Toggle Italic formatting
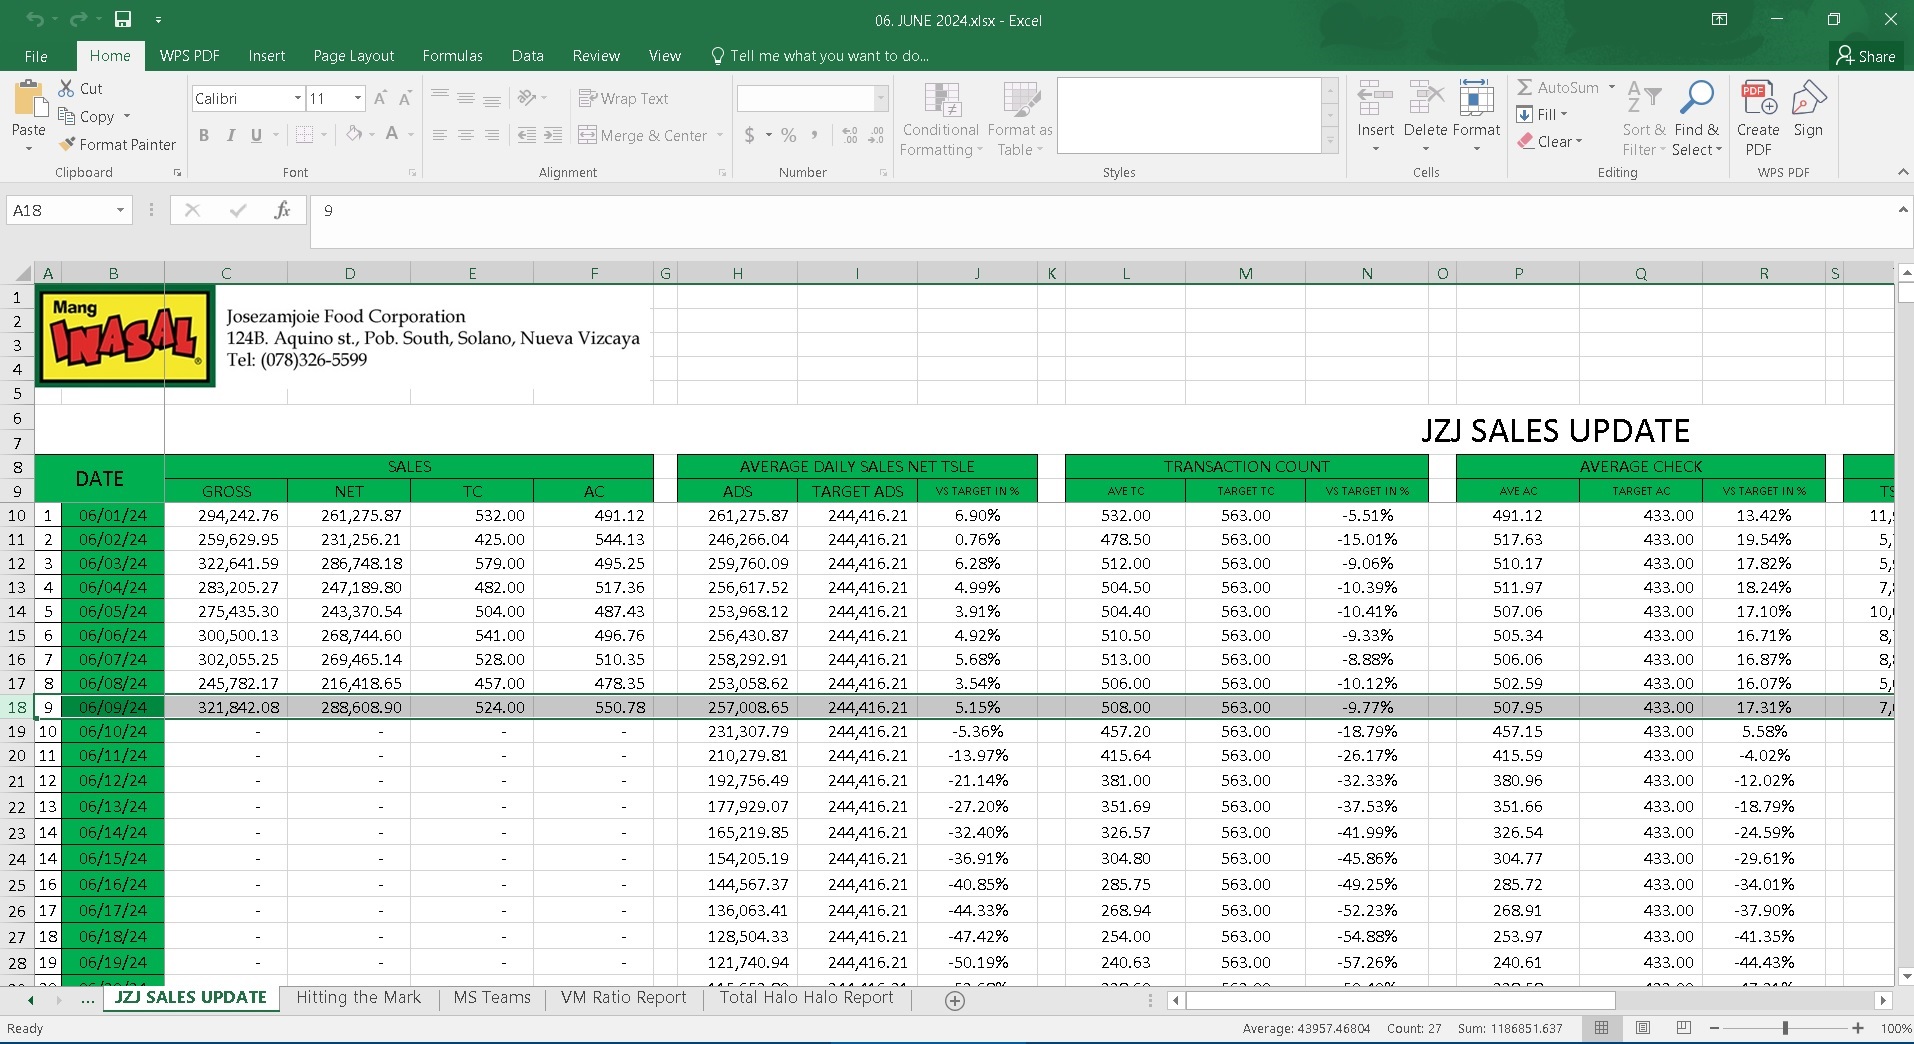The width and height of the screenshot is (1914, 1044). coord(230,135)
